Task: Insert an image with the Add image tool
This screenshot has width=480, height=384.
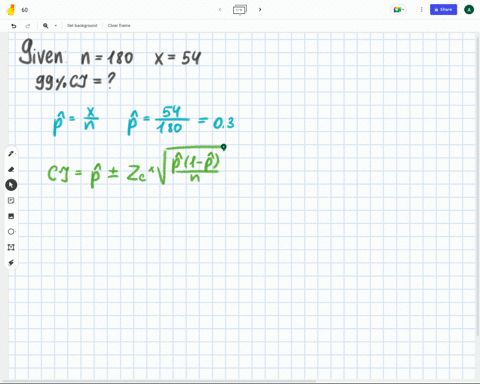Action: [x=11, y=216]
